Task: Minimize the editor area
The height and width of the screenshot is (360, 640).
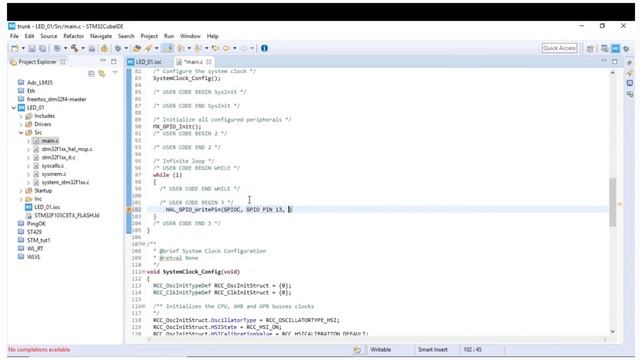Action: click(x=604, y=61)
